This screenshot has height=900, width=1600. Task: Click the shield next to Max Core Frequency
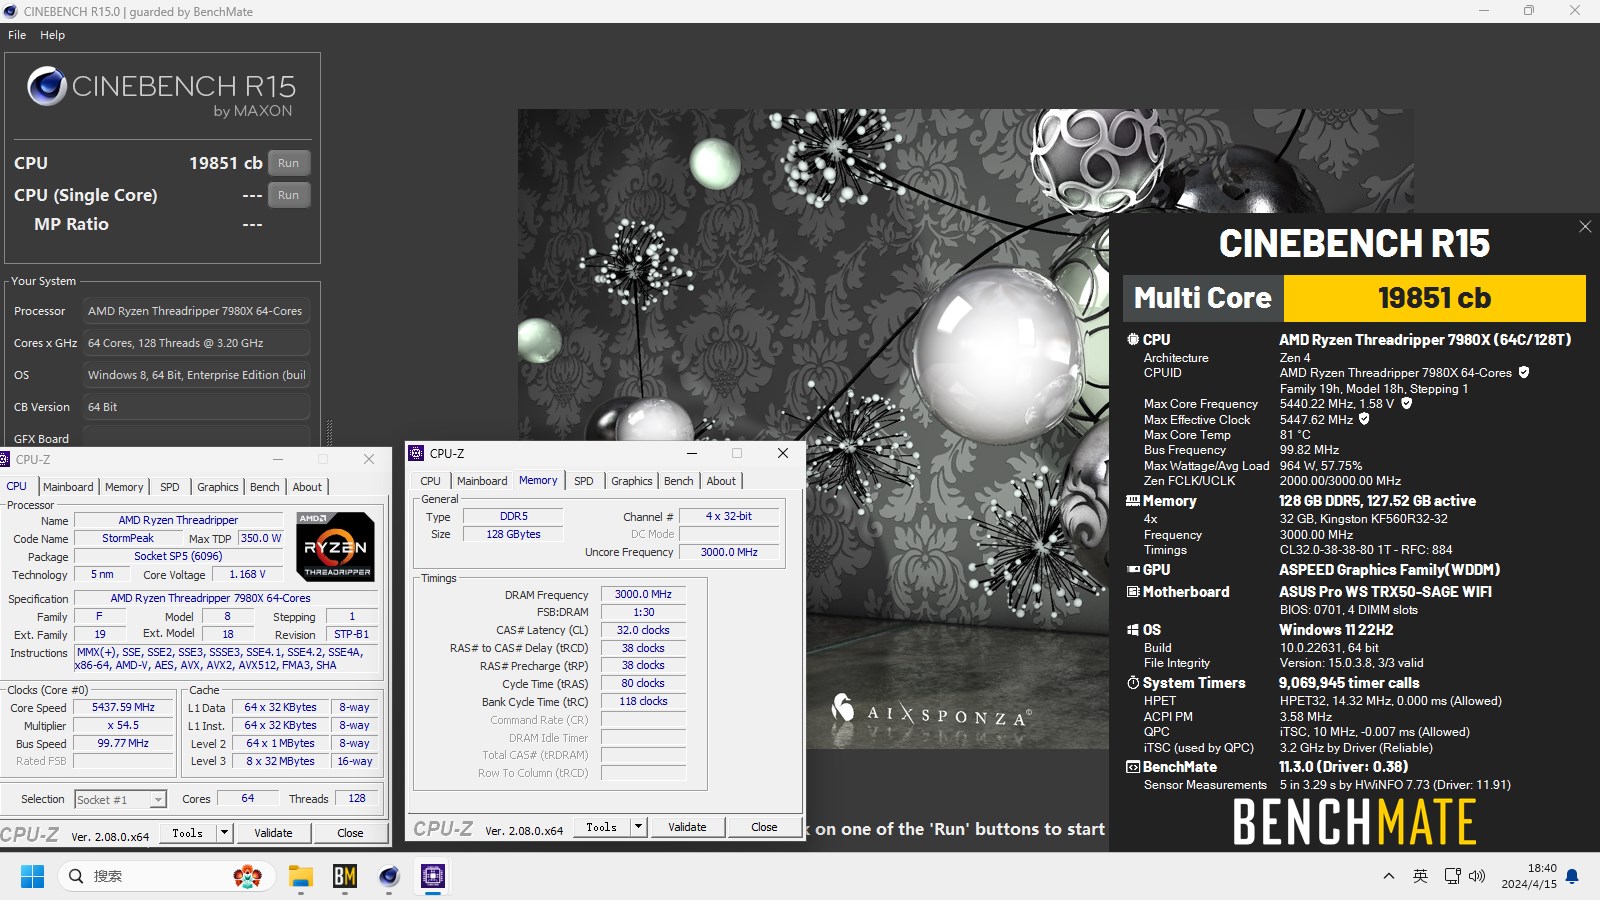[x=1406, y=403]
